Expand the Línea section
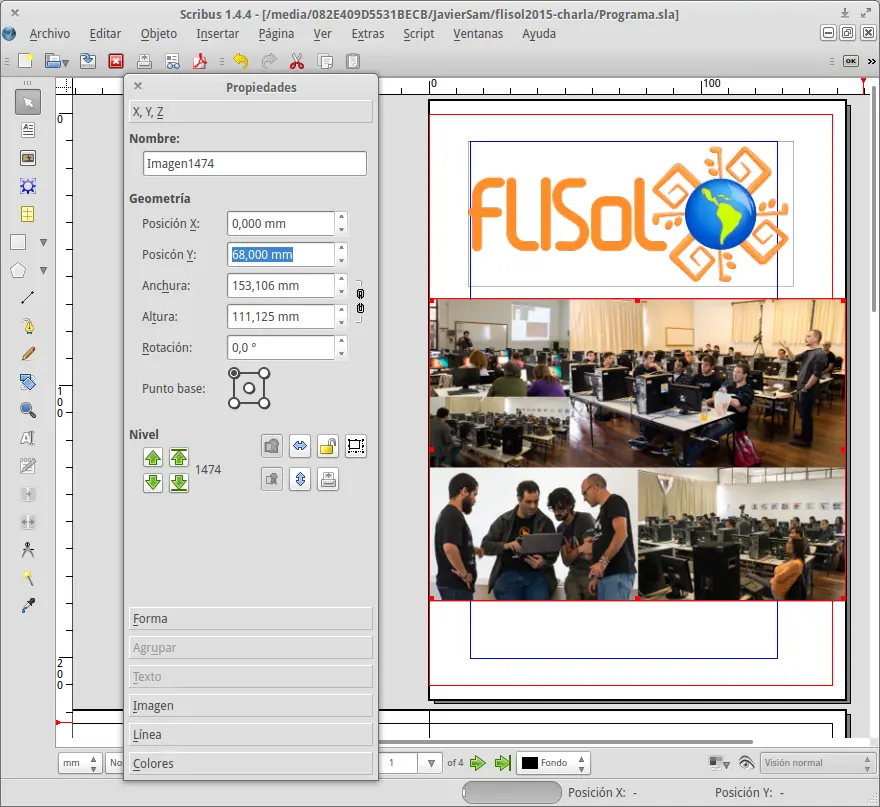The image size is (880, 807). [x=250, y=735]
